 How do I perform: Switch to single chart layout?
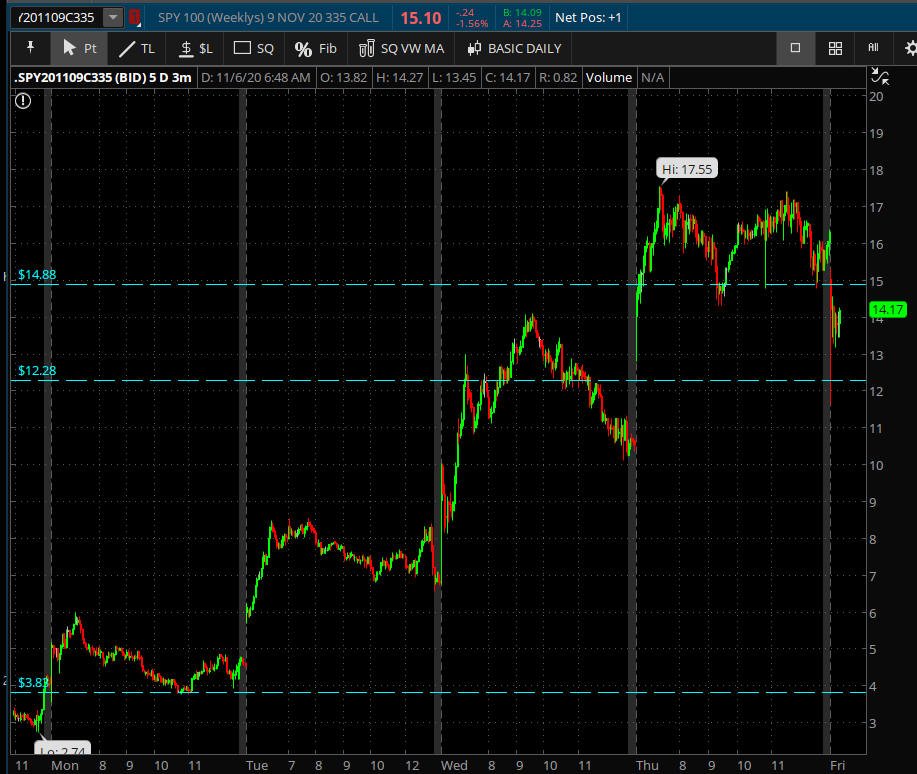[796, 48]
